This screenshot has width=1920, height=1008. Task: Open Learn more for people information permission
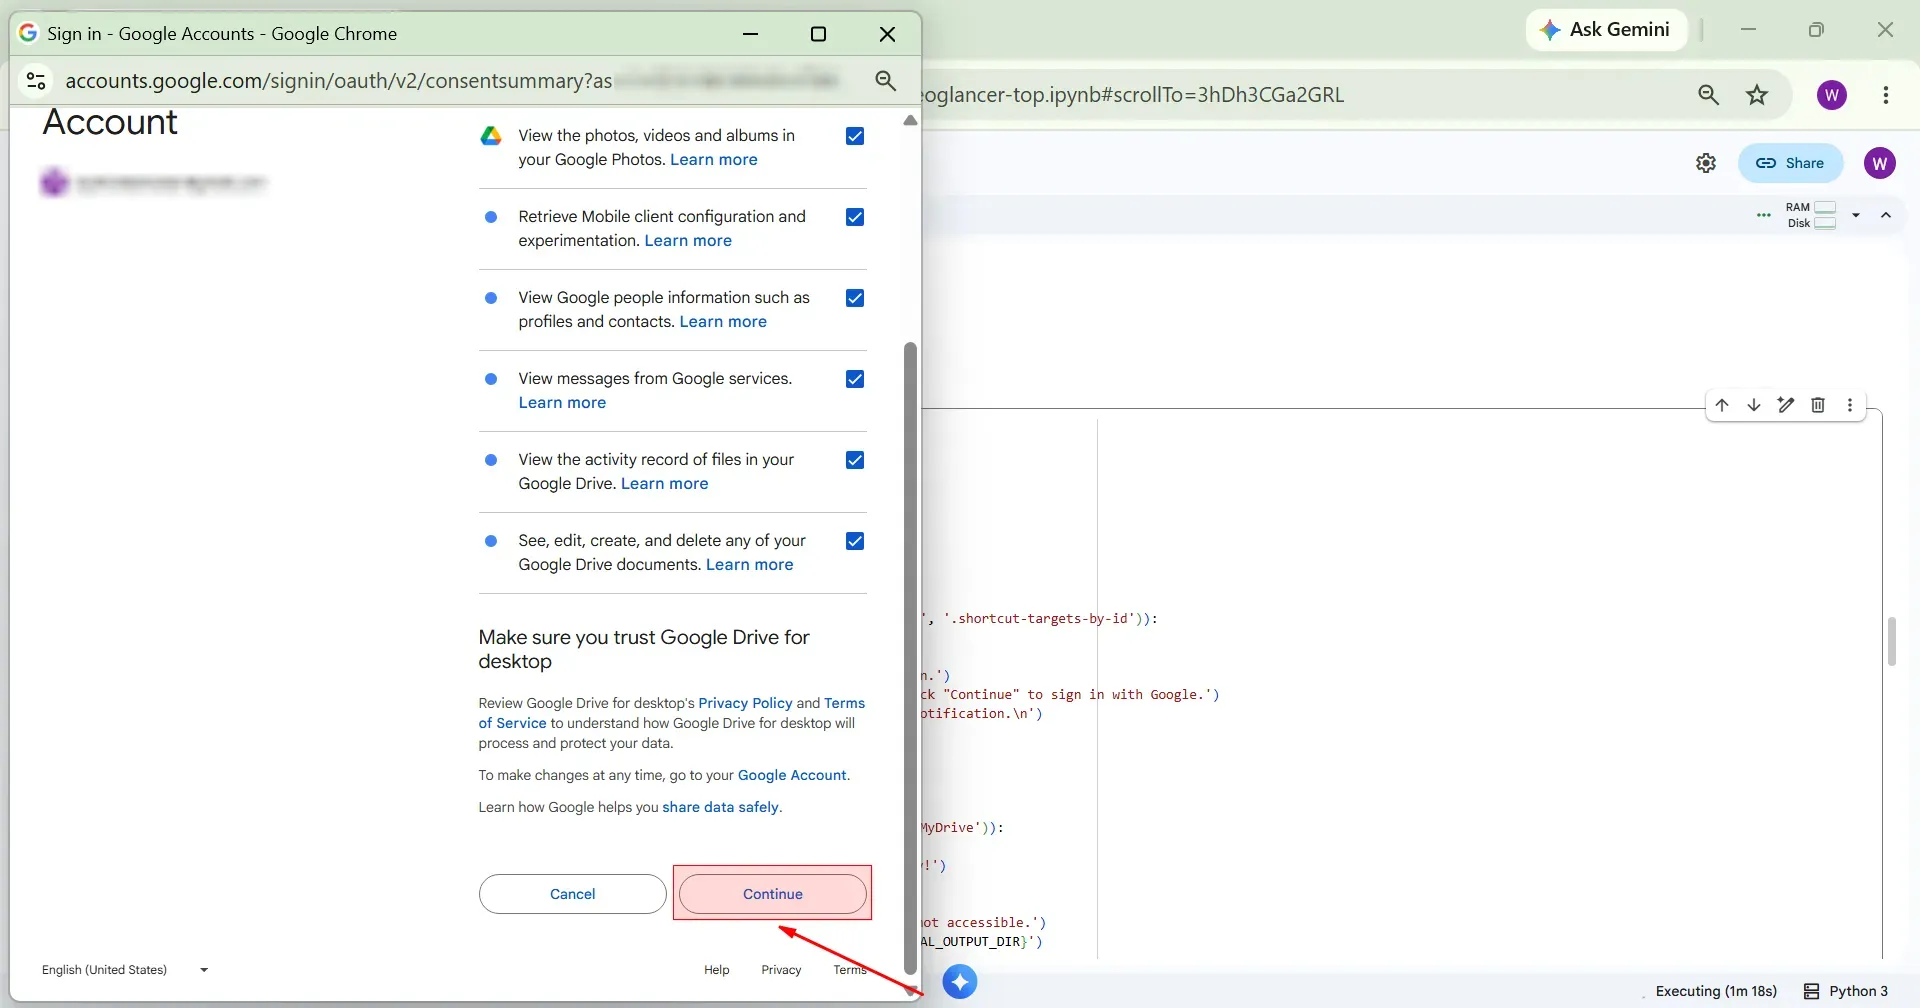[723, 322]
